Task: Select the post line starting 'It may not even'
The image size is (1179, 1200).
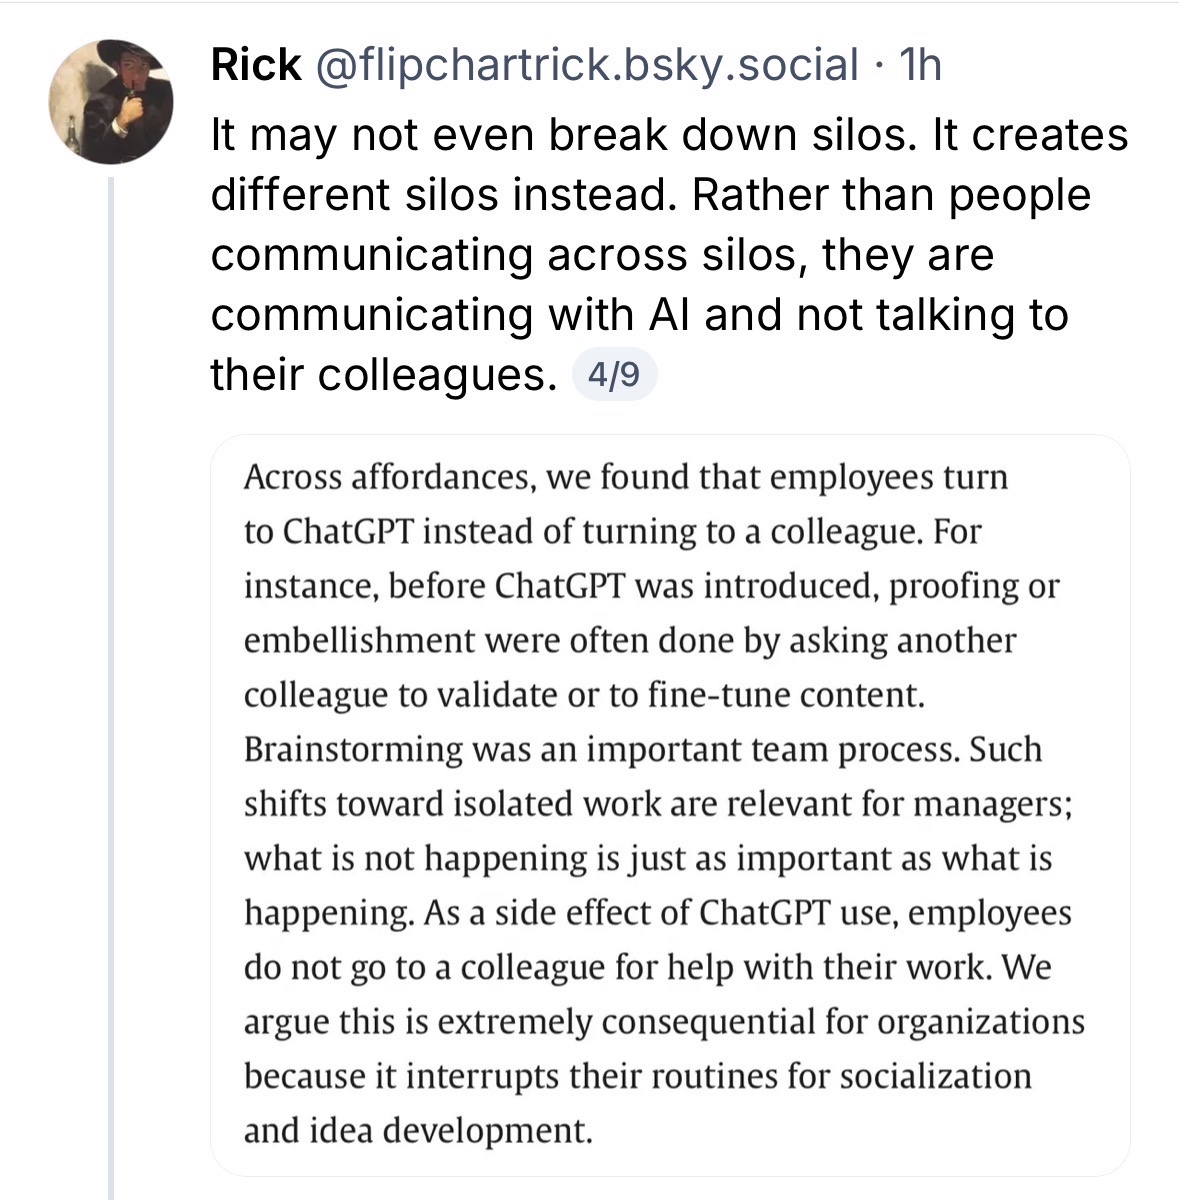Action: (669, 135)
